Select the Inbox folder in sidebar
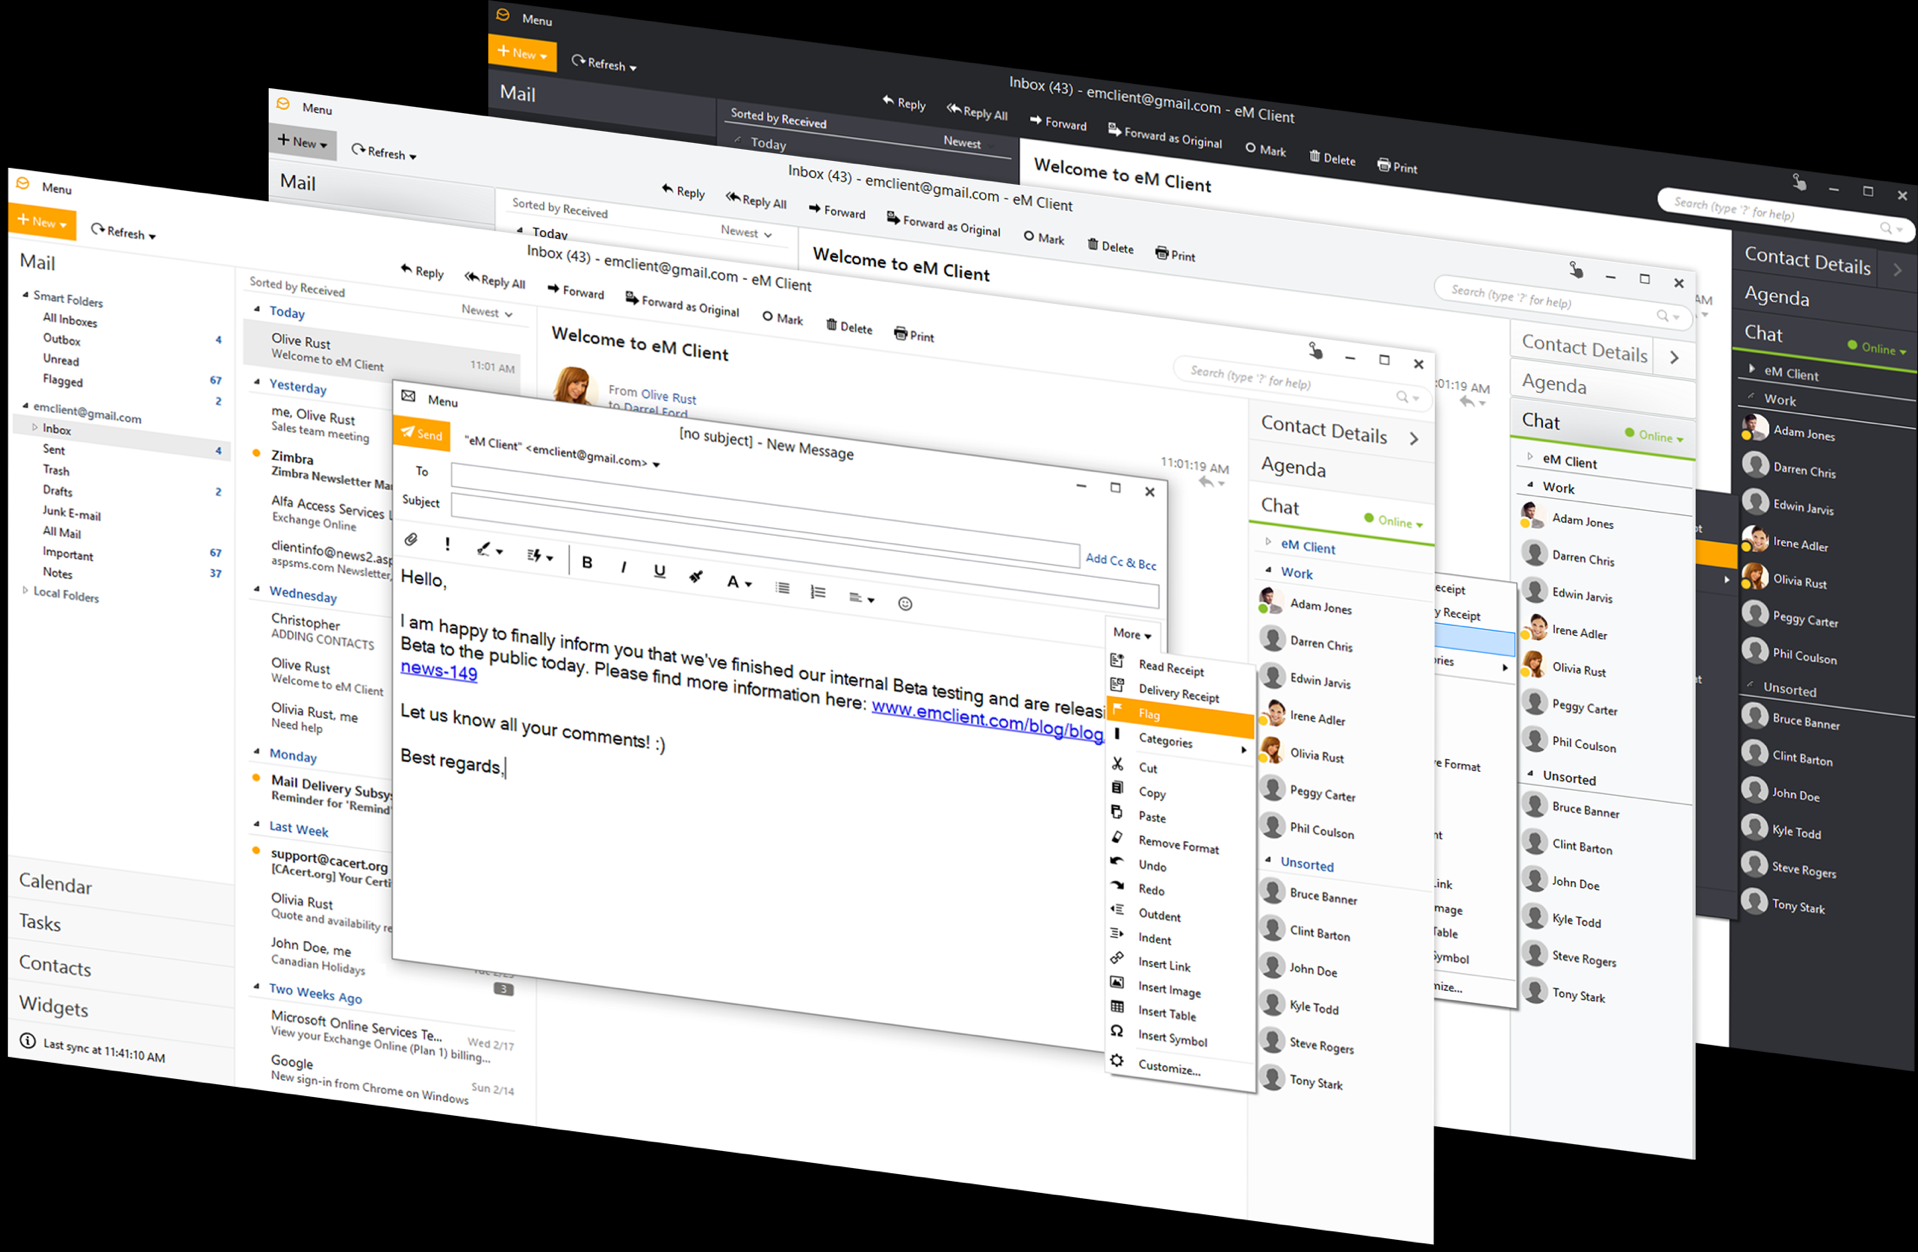This screenshot has height=1252, width=1918. click(57, 429)
